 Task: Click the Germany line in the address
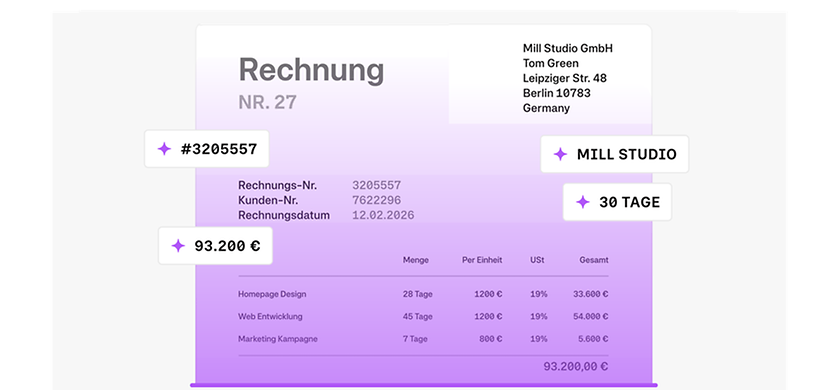(546, 108)
